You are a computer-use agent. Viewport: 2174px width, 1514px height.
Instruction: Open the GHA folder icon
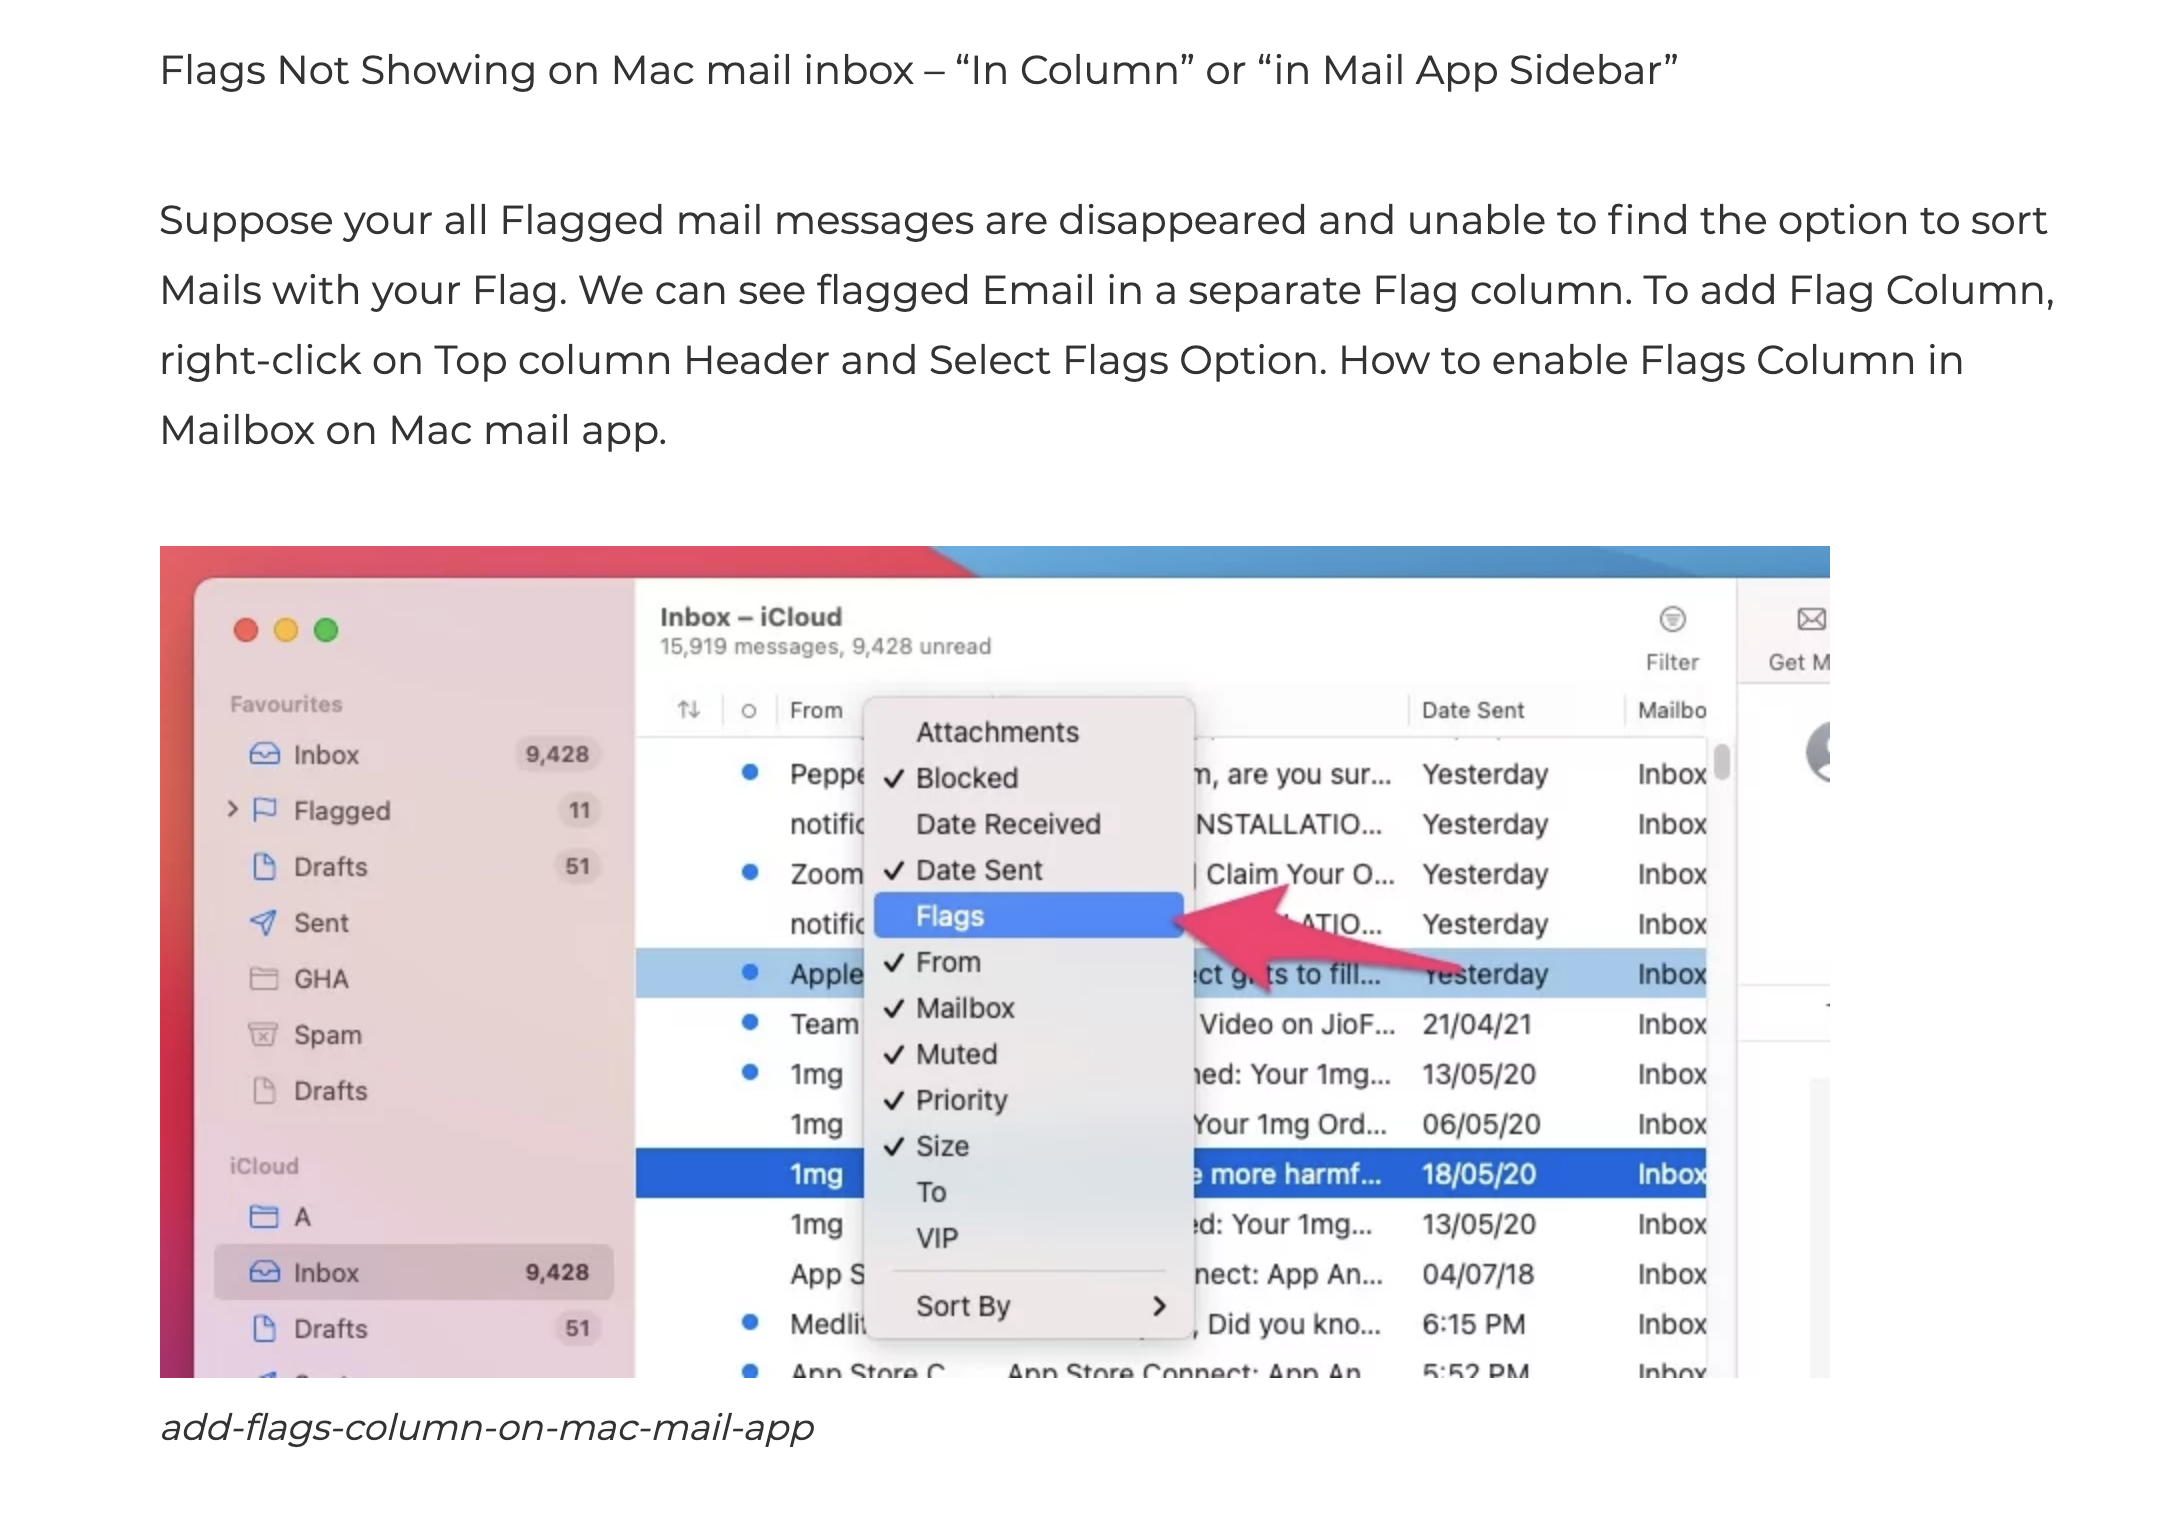tap(263, 979)
